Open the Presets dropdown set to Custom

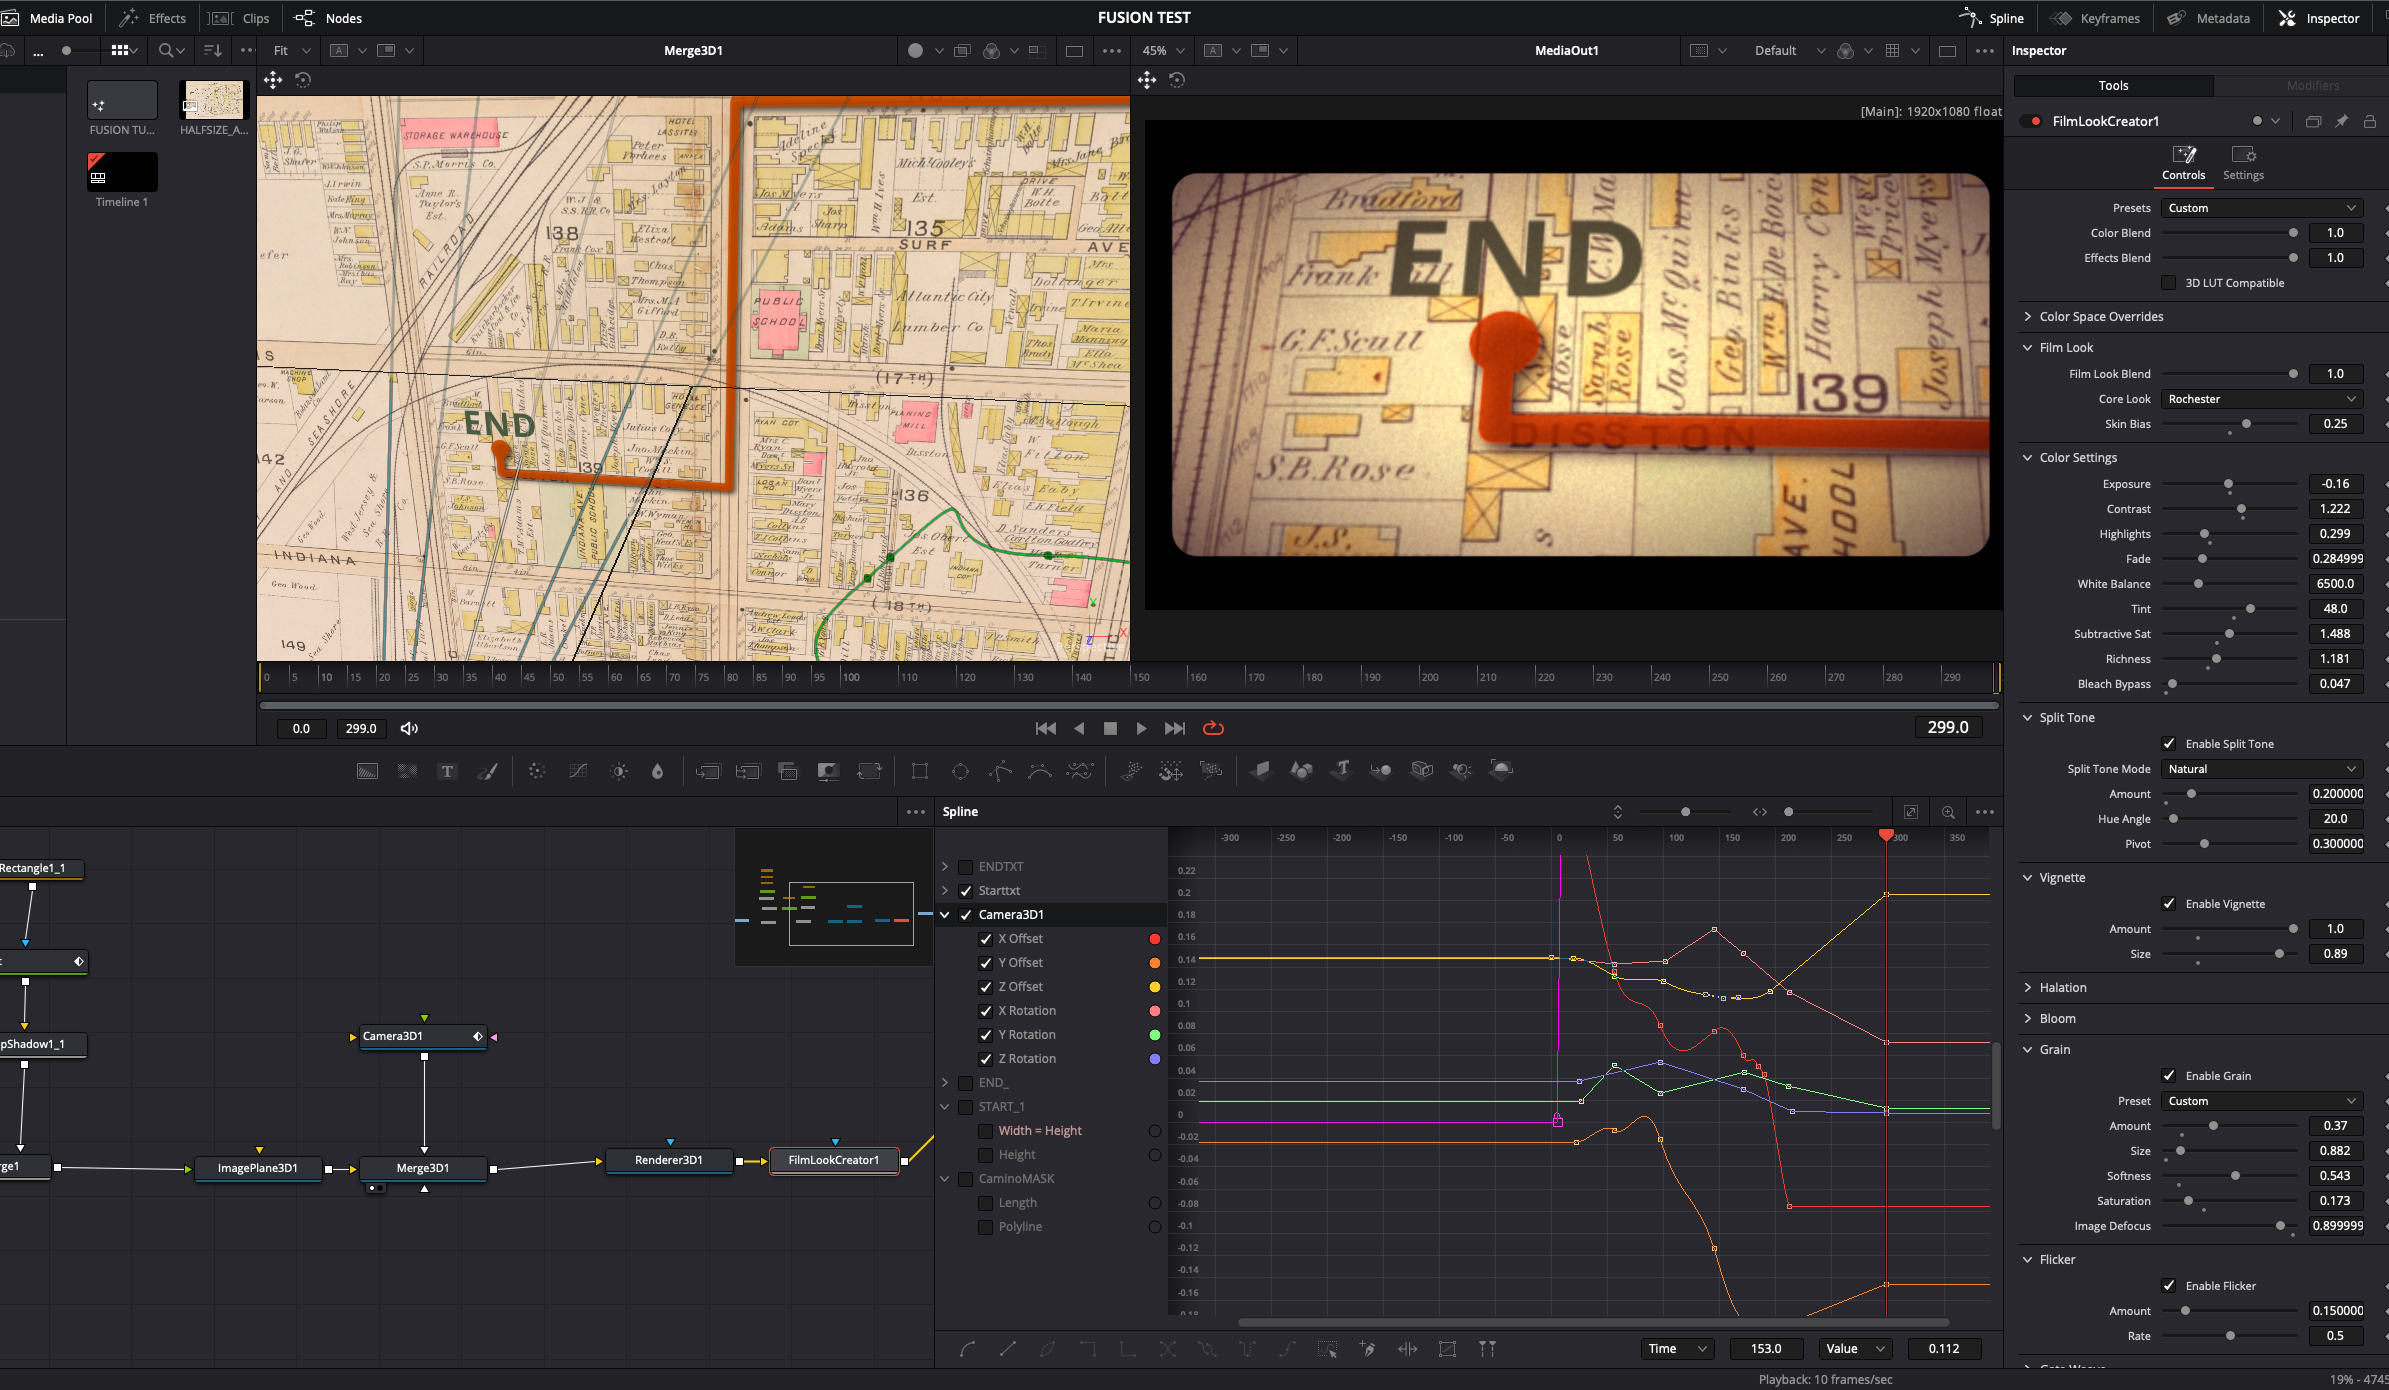click(2262, 208)
